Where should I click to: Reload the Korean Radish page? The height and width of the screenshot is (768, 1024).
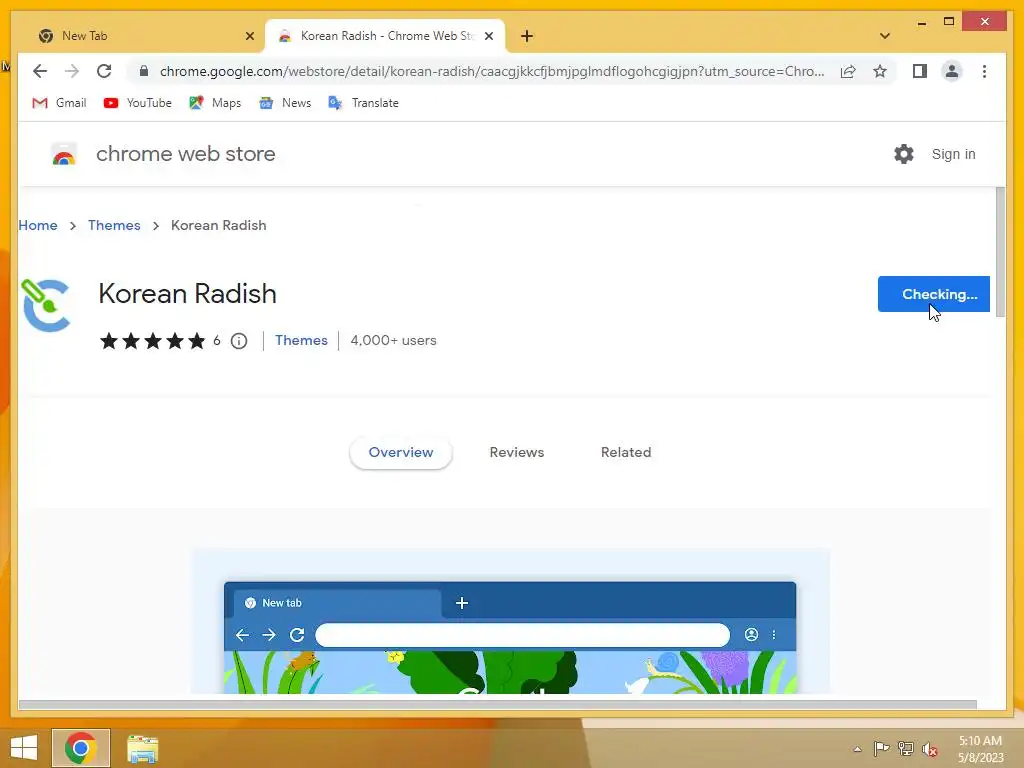tap(104, 71)
